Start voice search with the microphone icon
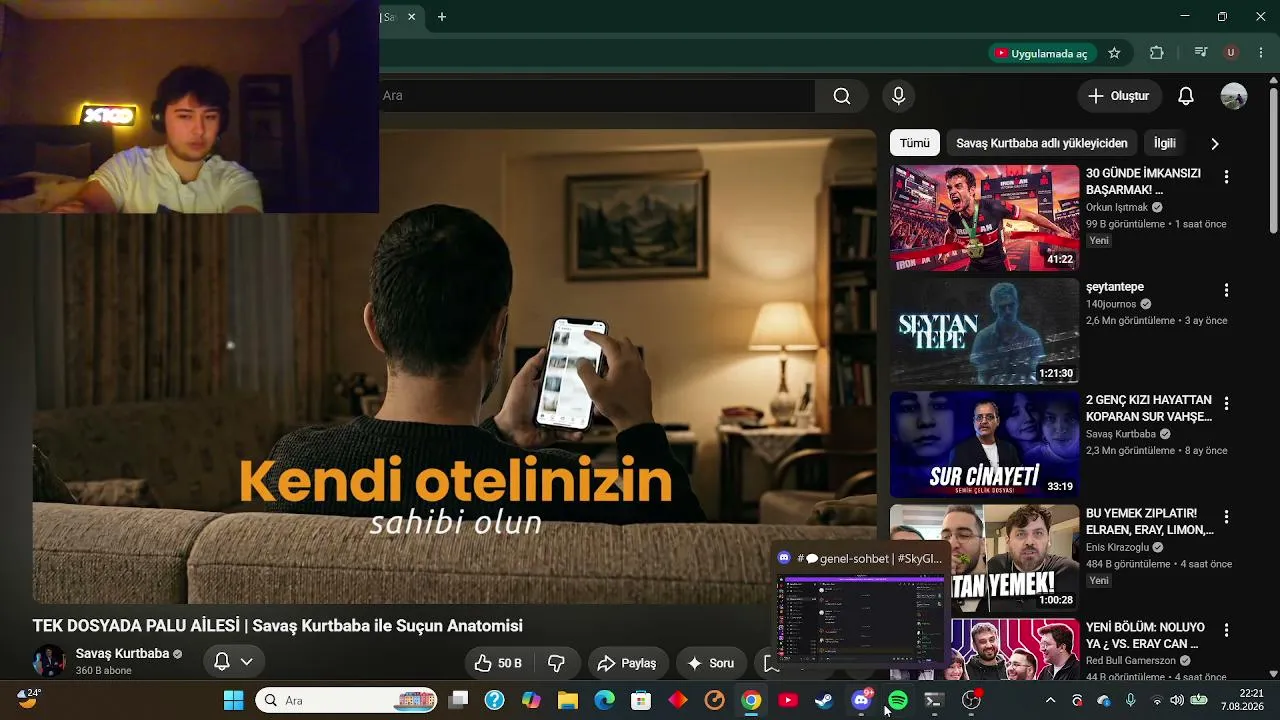Image resolution: width=1280 pixels, height=720 pixels. click(898, 96)
